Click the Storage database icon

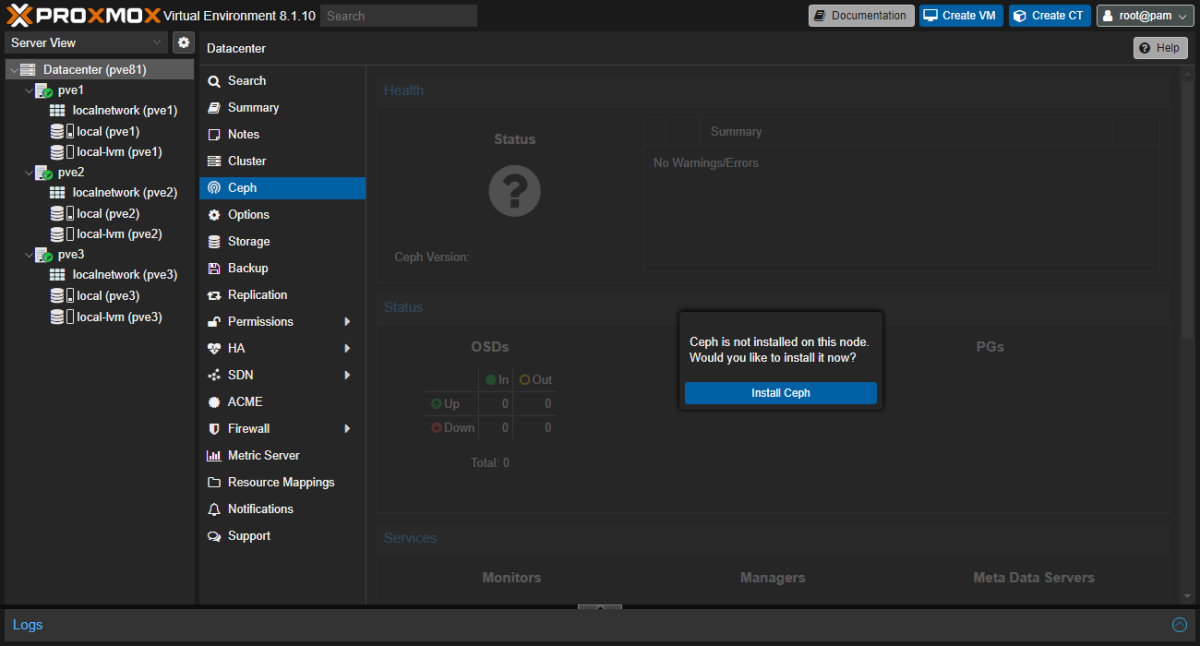pyautogui.click(x=214, y=242)
